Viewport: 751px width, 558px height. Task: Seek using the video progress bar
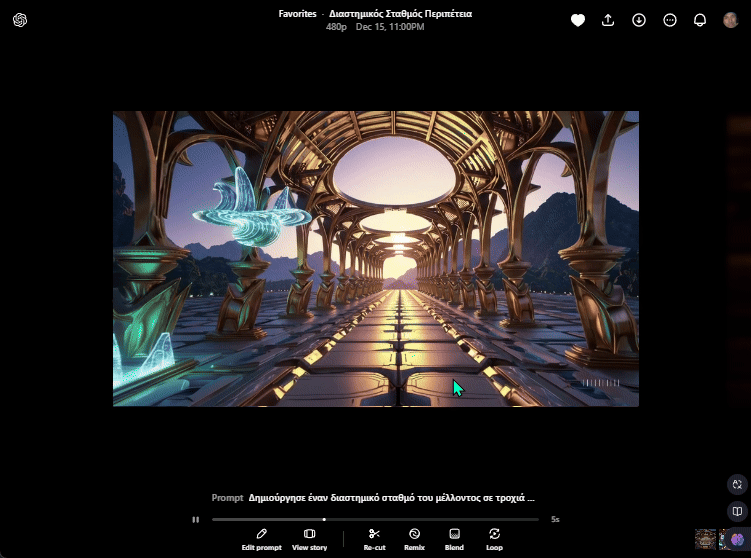375,519
